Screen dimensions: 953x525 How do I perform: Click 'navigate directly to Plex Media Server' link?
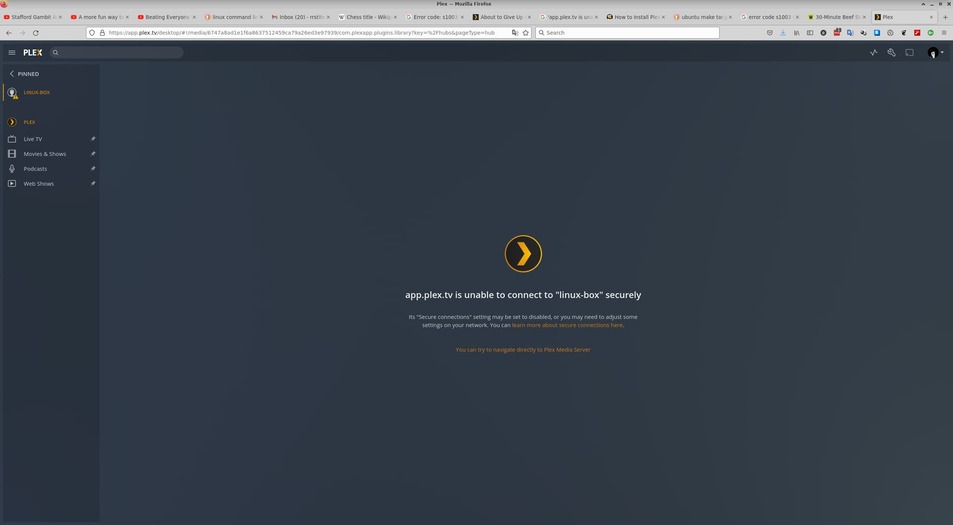523,349
